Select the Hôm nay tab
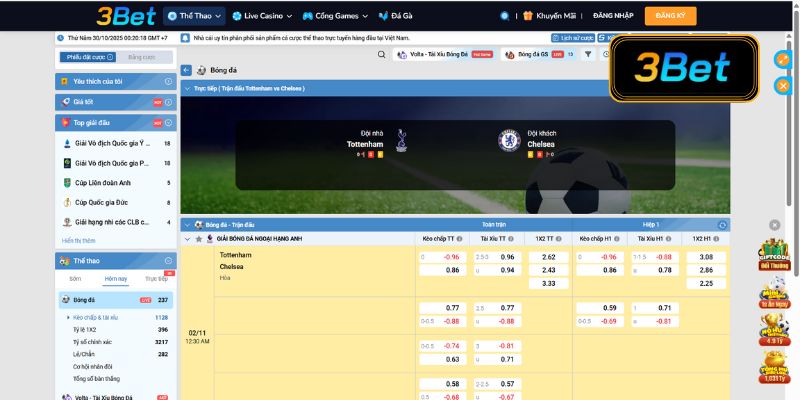This screenshot has width=800, height=400. tap(116, 279)
